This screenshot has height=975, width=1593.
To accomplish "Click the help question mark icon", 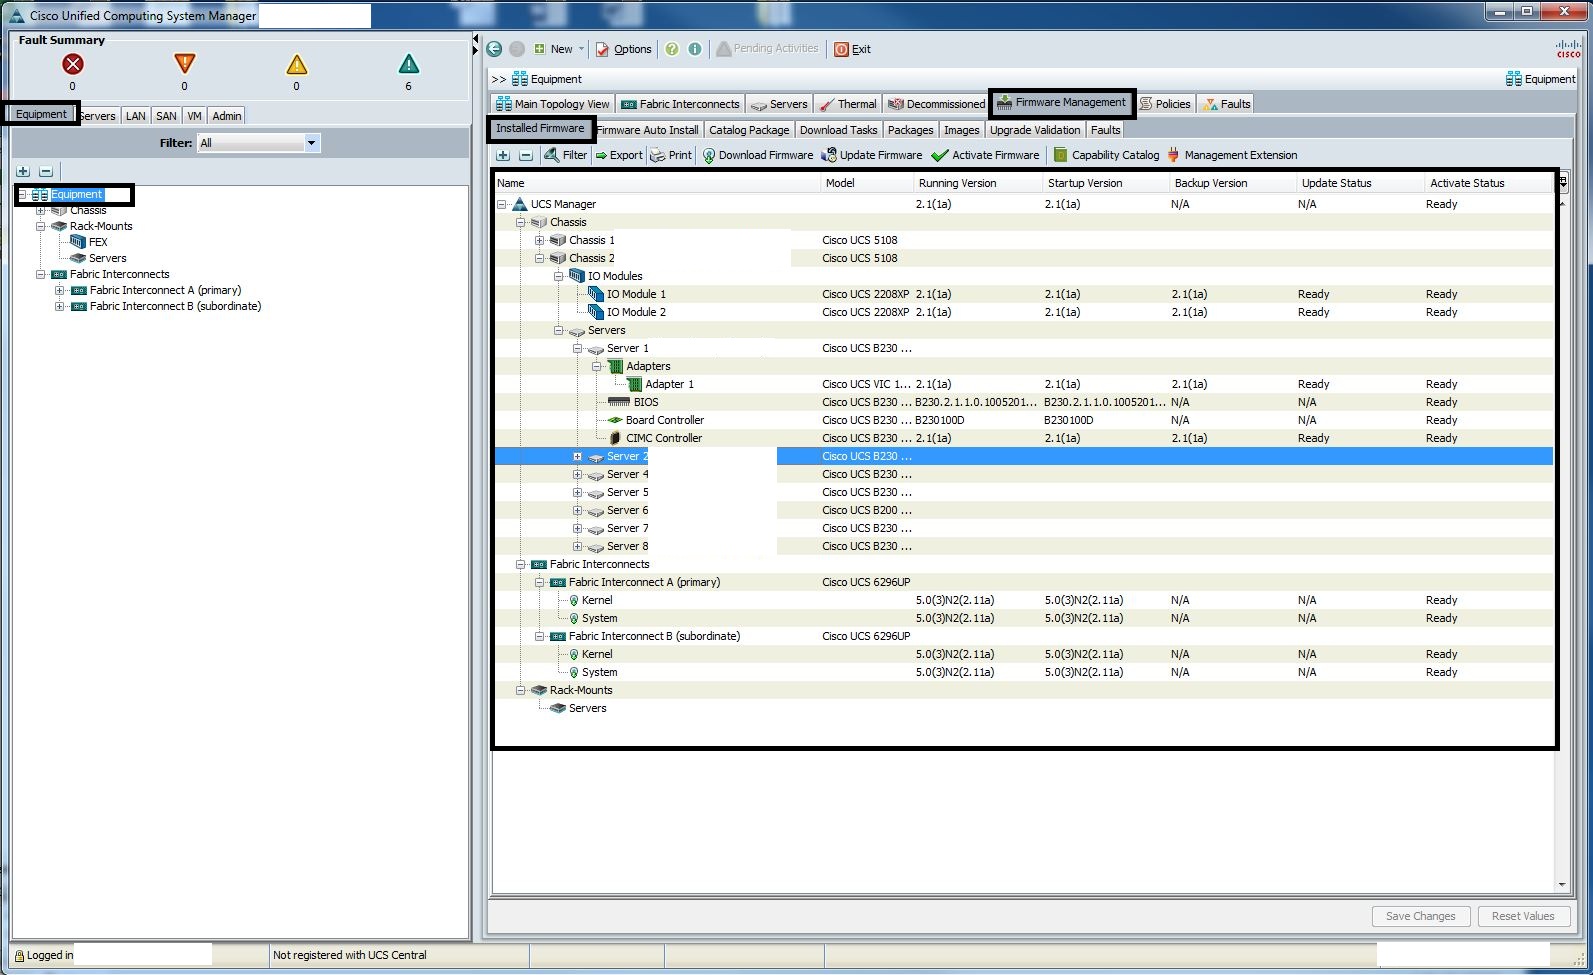I will click(x=672, y=49).
